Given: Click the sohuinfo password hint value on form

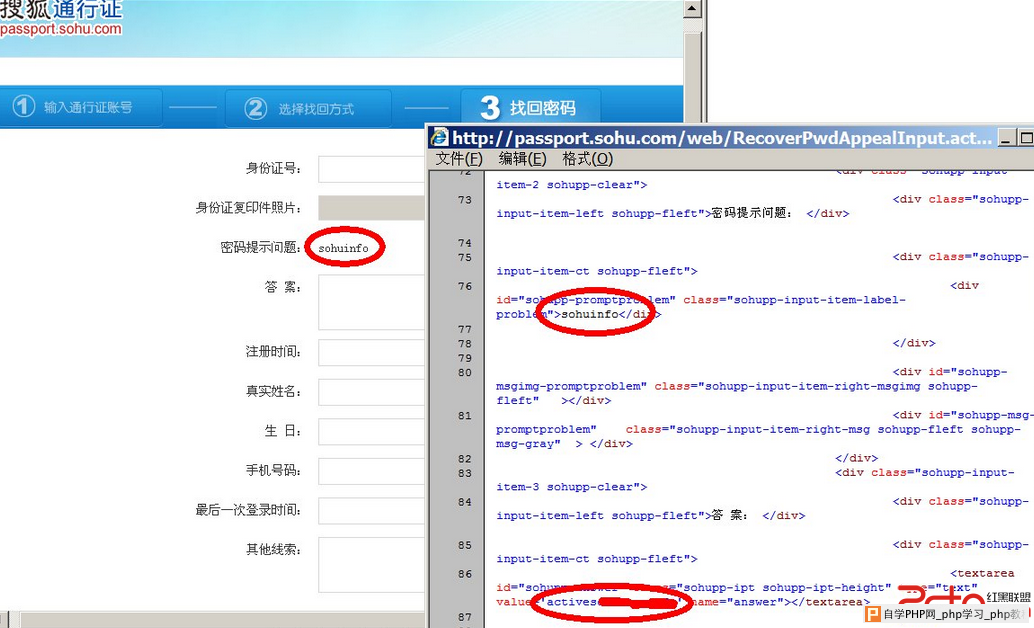Looking at the screenshot, I should (x=343, y=249).
